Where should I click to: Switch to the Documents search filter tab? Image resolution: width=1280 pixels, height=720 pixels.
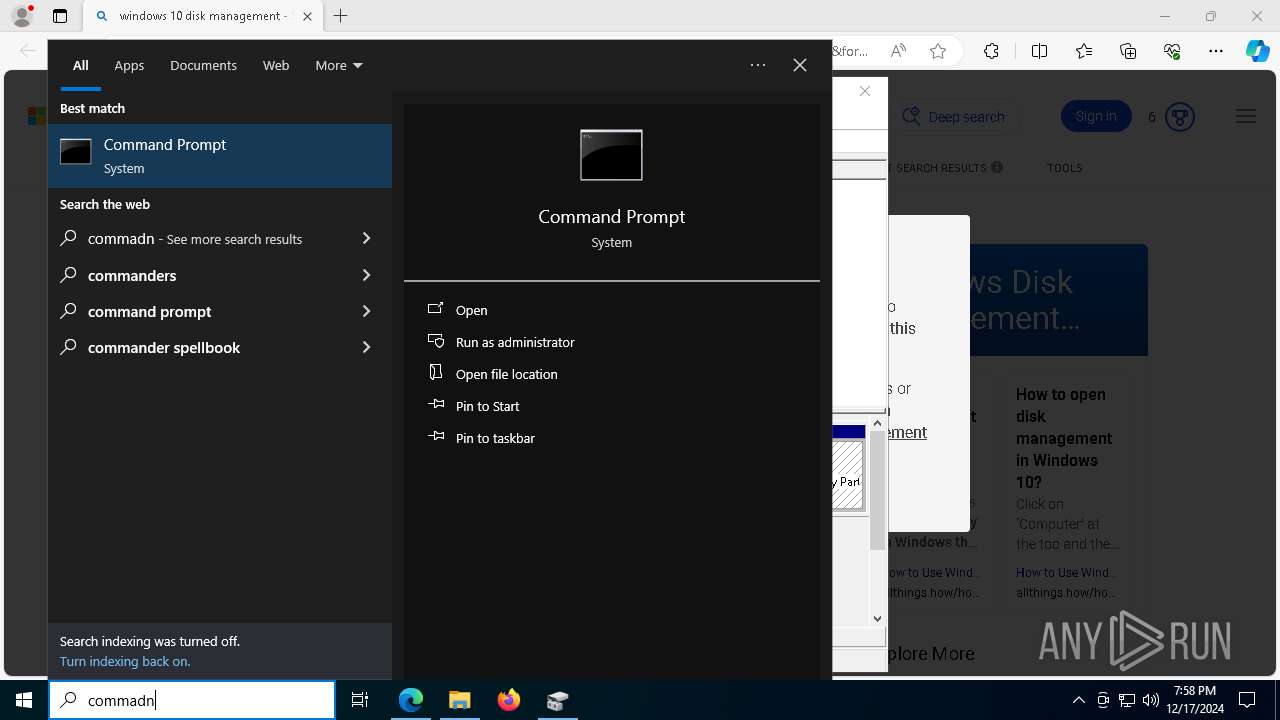tap(203, 65)
